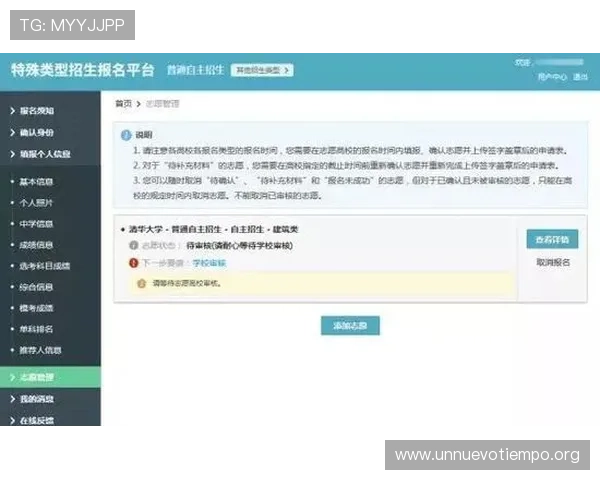600x480 pixels.
Task: Open 在线反馈 in the sidebar
Action: (50, 420)
